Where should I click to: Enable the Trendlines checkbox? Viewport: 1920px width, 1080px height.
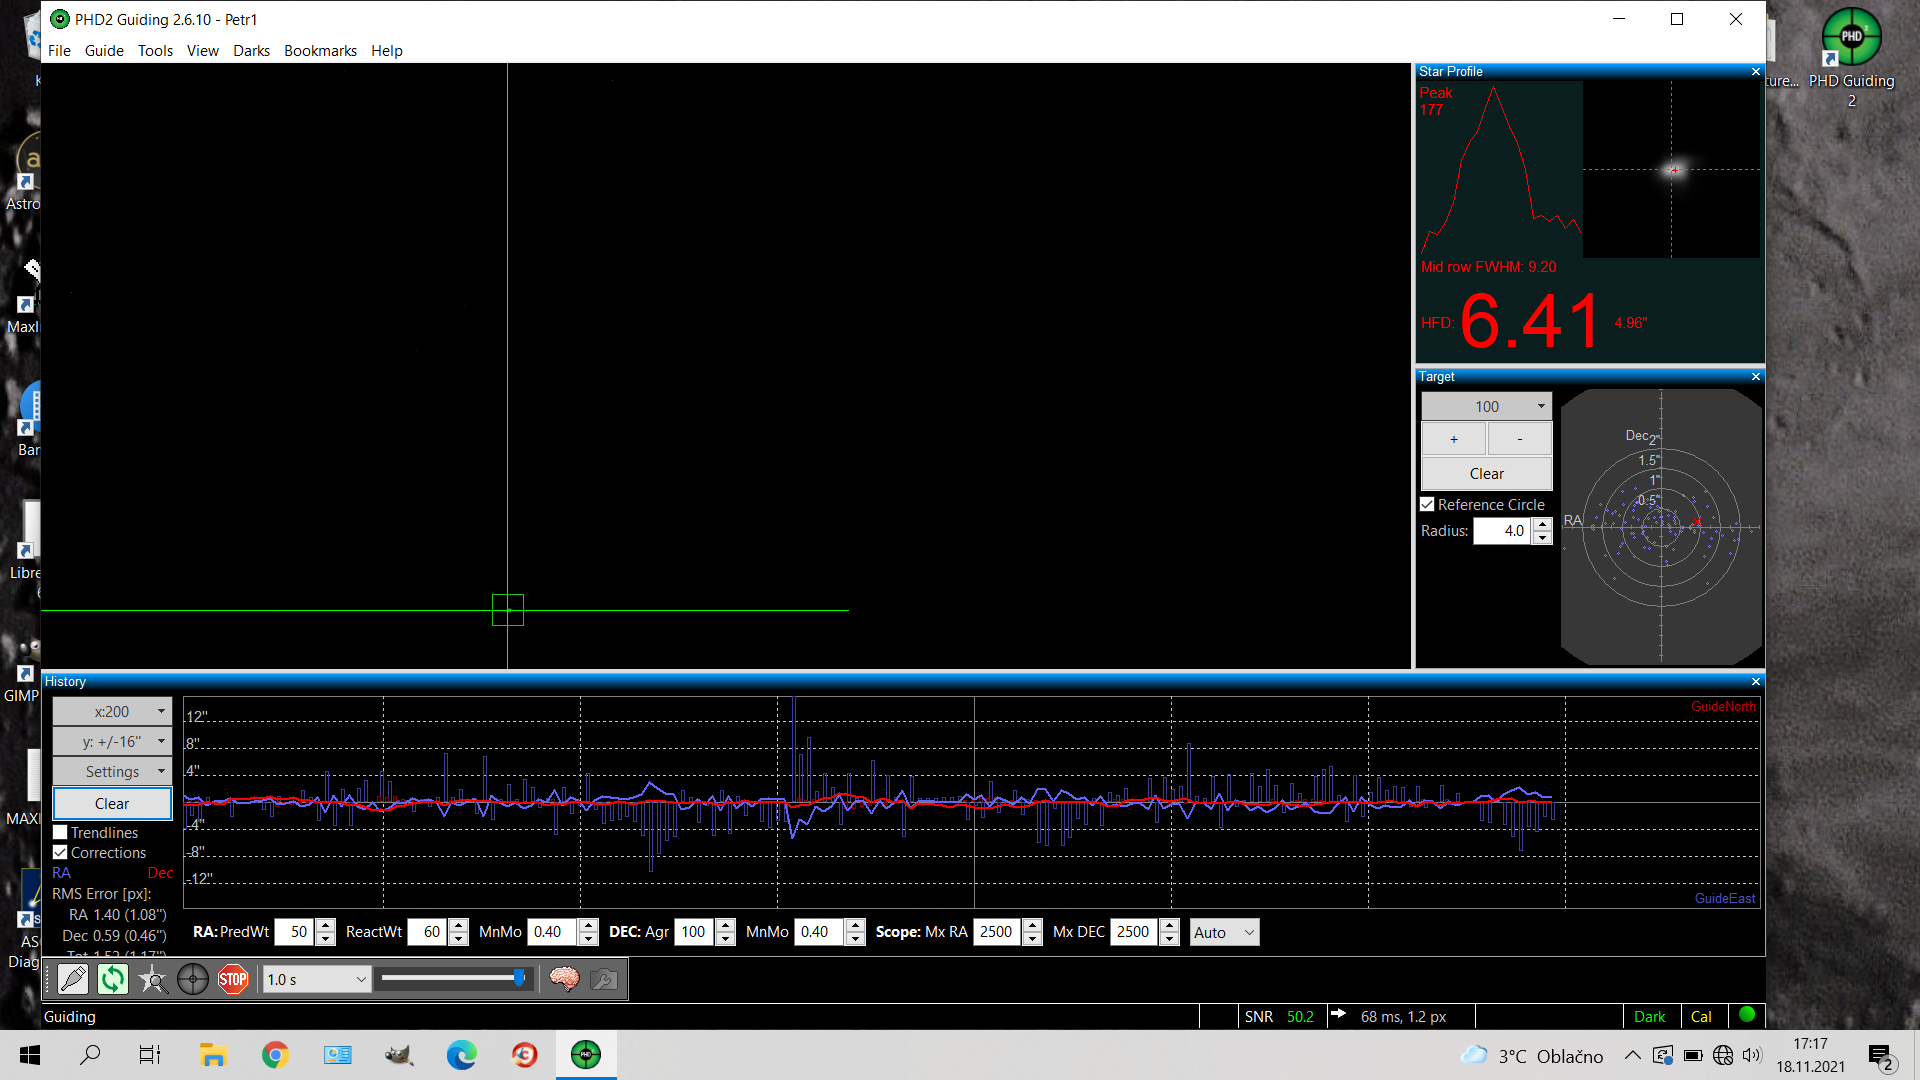60,833
